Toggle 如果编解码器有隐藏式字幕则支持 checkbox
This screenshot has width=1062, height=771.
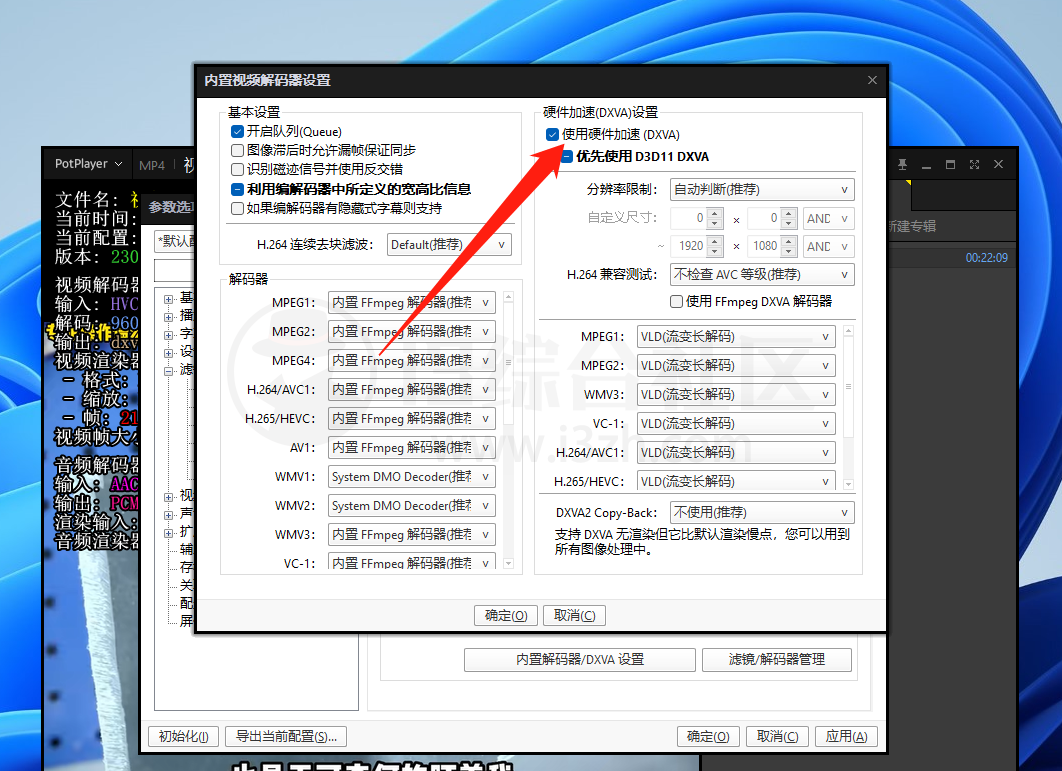pyautogui.click(x=237, y=208)
